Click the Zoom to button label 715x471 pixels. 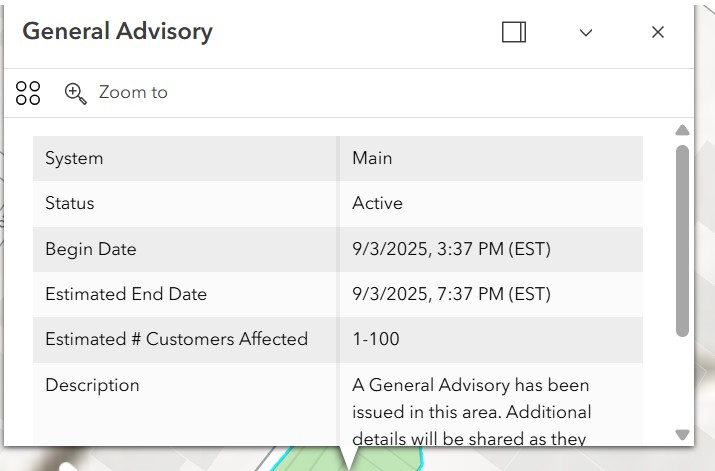tap(133, 93)
